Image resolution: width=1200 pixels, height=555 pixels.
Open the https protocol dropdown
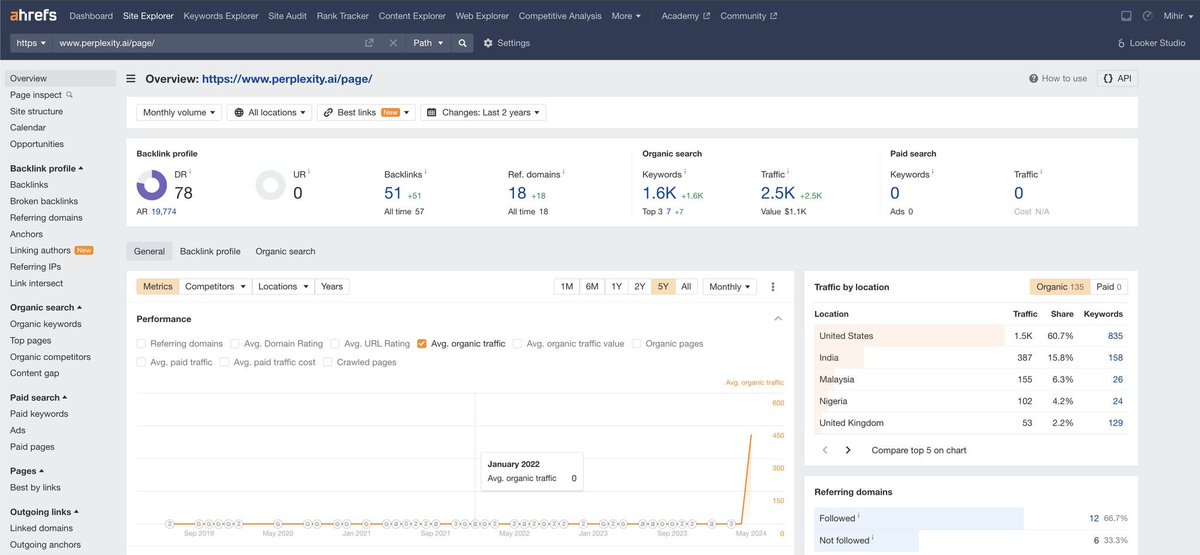click(31, 43)
